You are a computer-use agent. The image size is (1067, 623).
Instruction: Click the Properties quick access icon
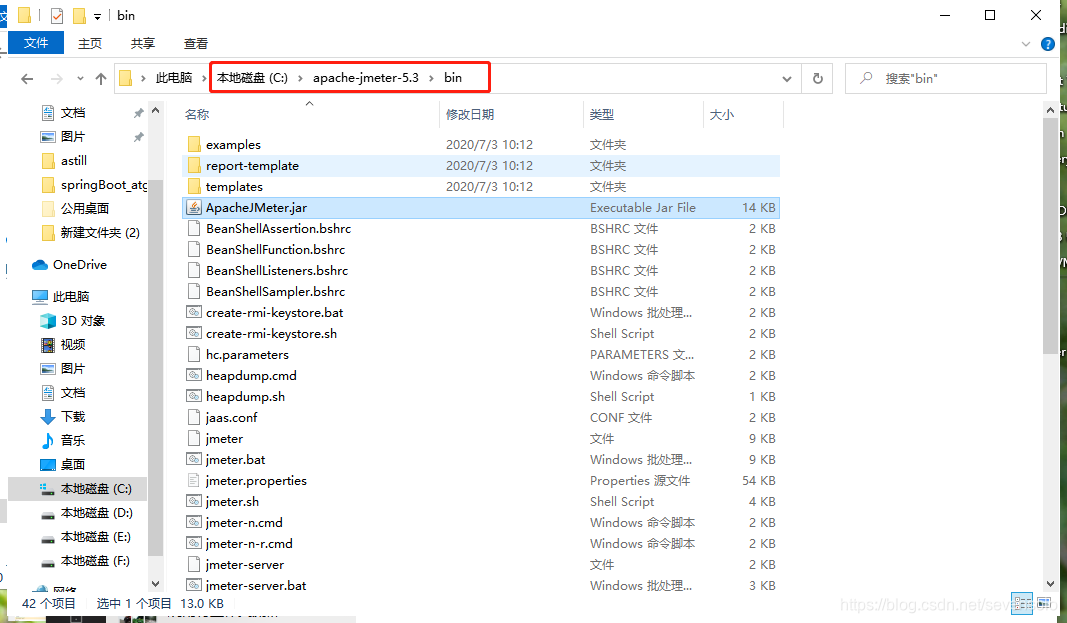click(57, 16)
